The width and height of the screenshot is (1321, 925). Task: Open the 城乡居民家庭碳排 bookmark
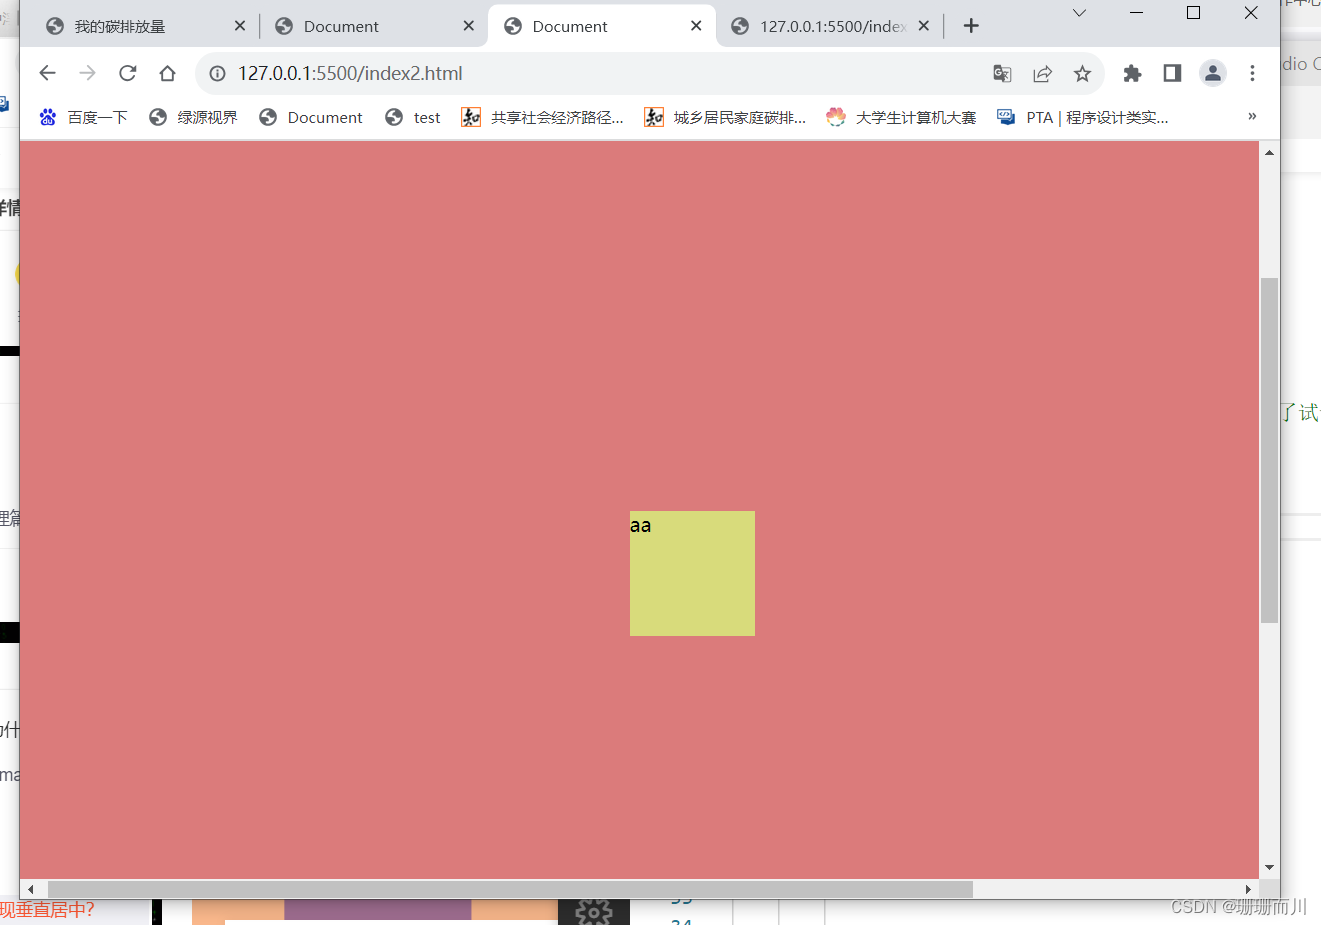coord(725,117)
